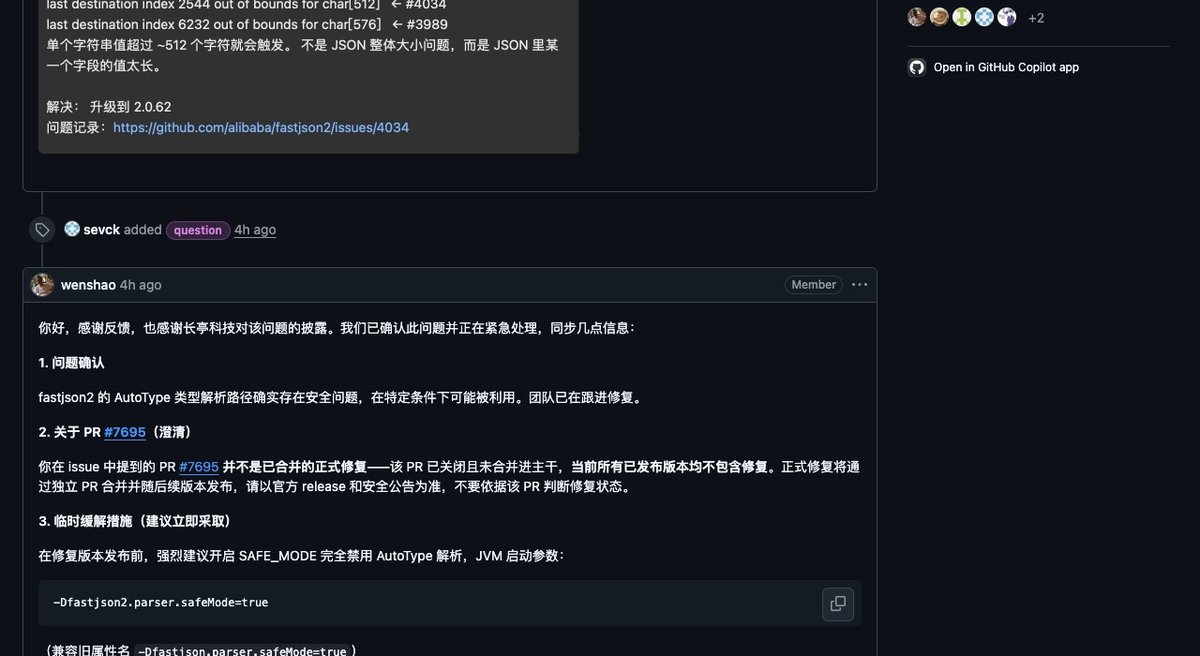Show the +2 additional participants
This screenshot has height=656, width=1200.
tap(1036, 18)
